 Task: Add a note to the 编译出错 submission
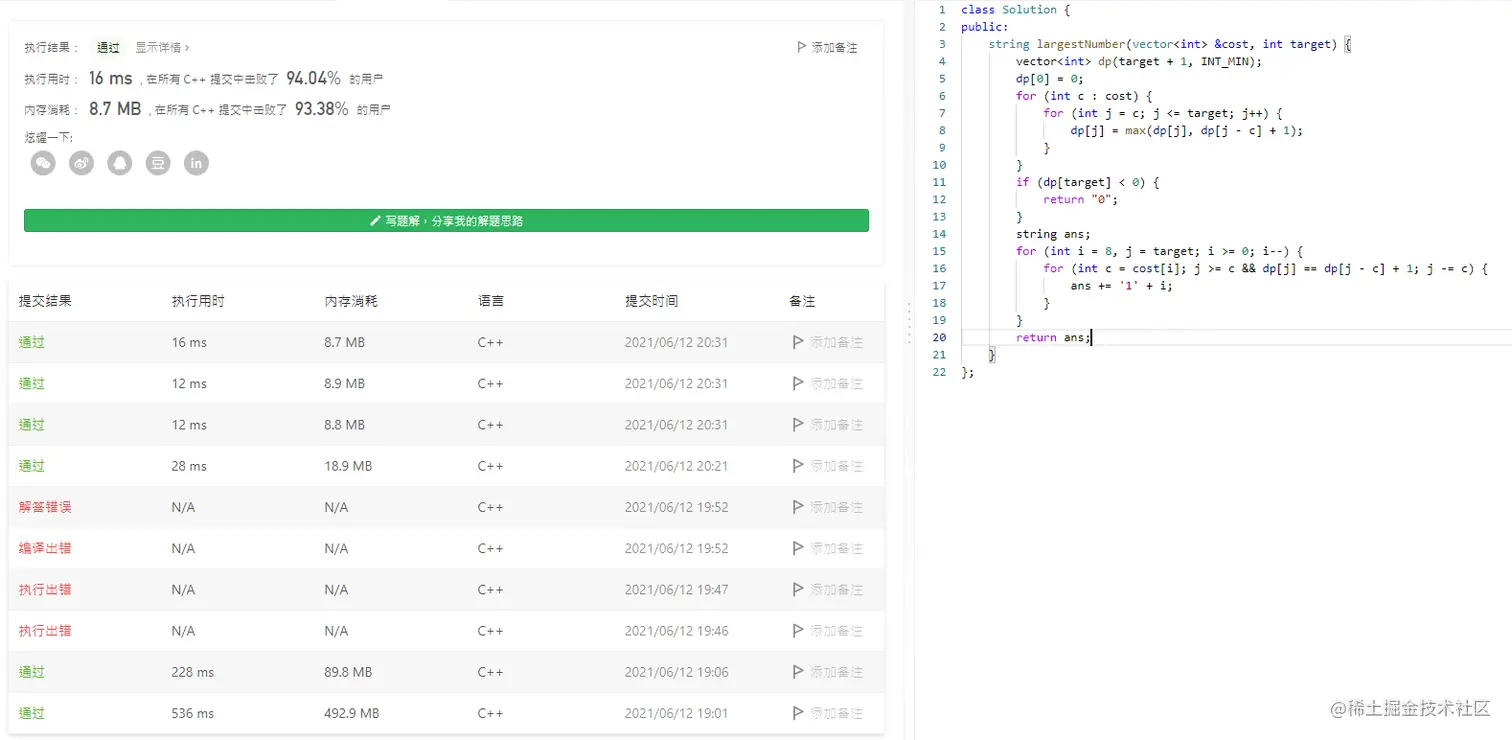827,548
